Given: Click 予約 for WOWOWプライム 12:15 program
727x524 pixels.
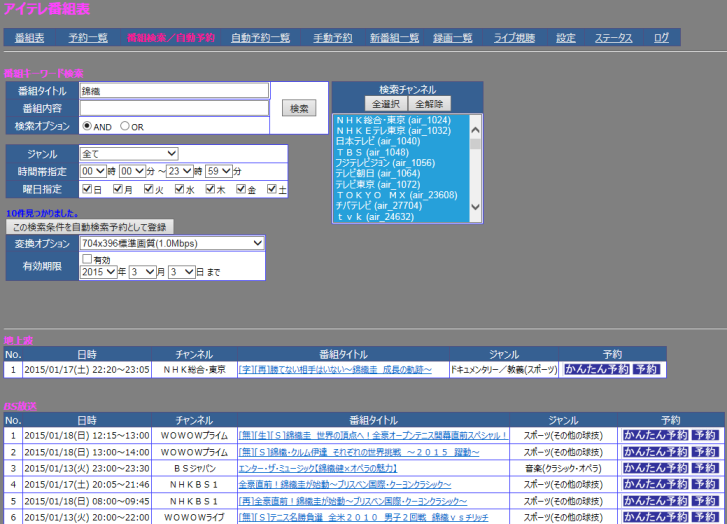Looking at the screenshot, I should point(705,435).
